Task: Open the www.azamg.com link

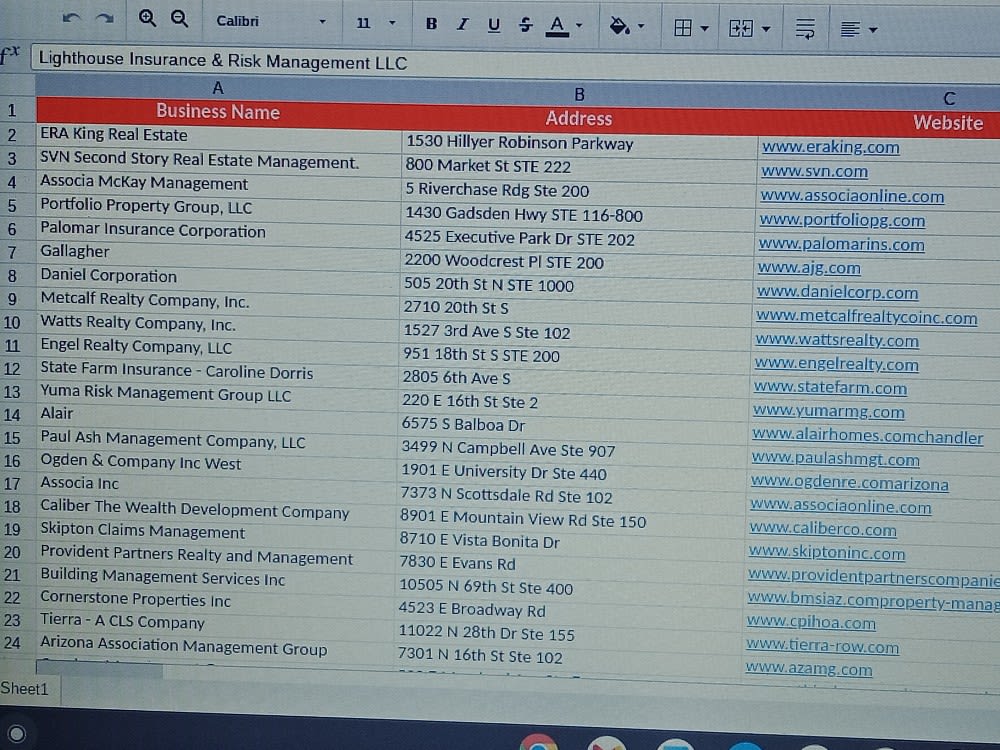Action: coord(809,669)
